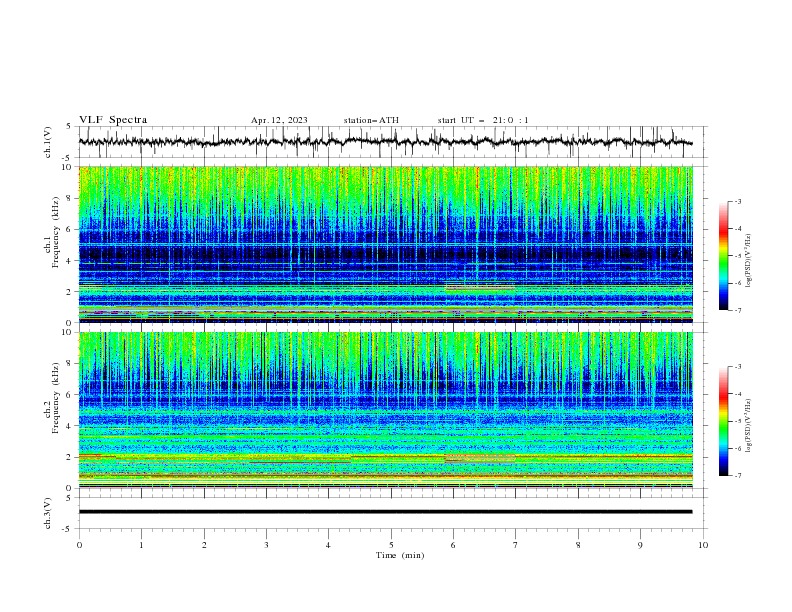Image resolution: width=792 pixels, height=612 pixels.
Task: Click the "ch.1(V)" waveform axis label
Action: point(48,142)
